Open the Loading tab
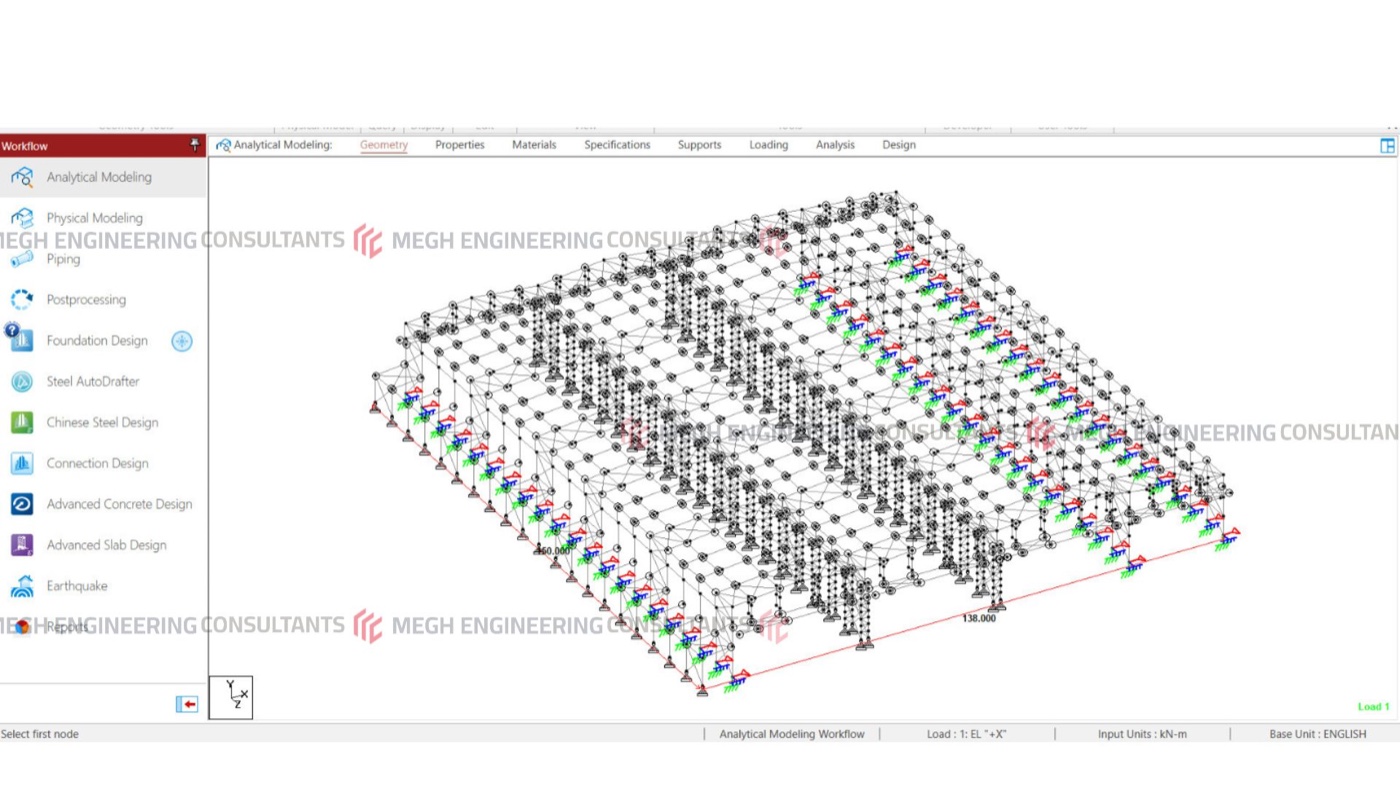Viewport: 1400px width, 787px height. [x=769, y=145]
